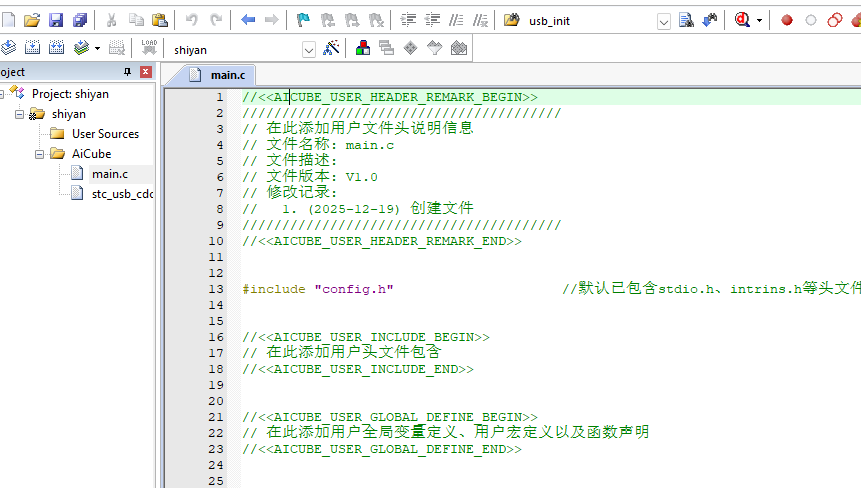
Task: Insert a breakpoint with red dot
Action: pyautogui.click(x=787, y=20)
